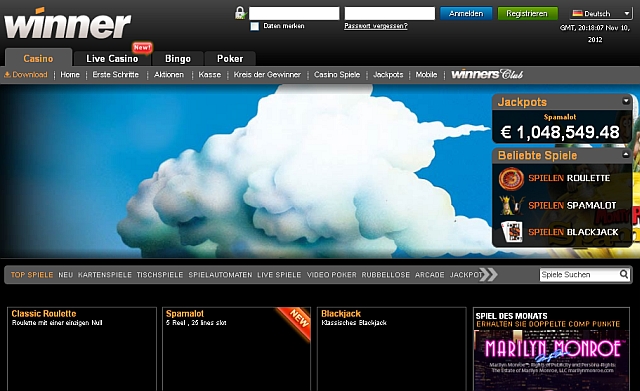Click the Spiel des Monats heading
Screen dimensions: 640x391
(x=511, y=316)
